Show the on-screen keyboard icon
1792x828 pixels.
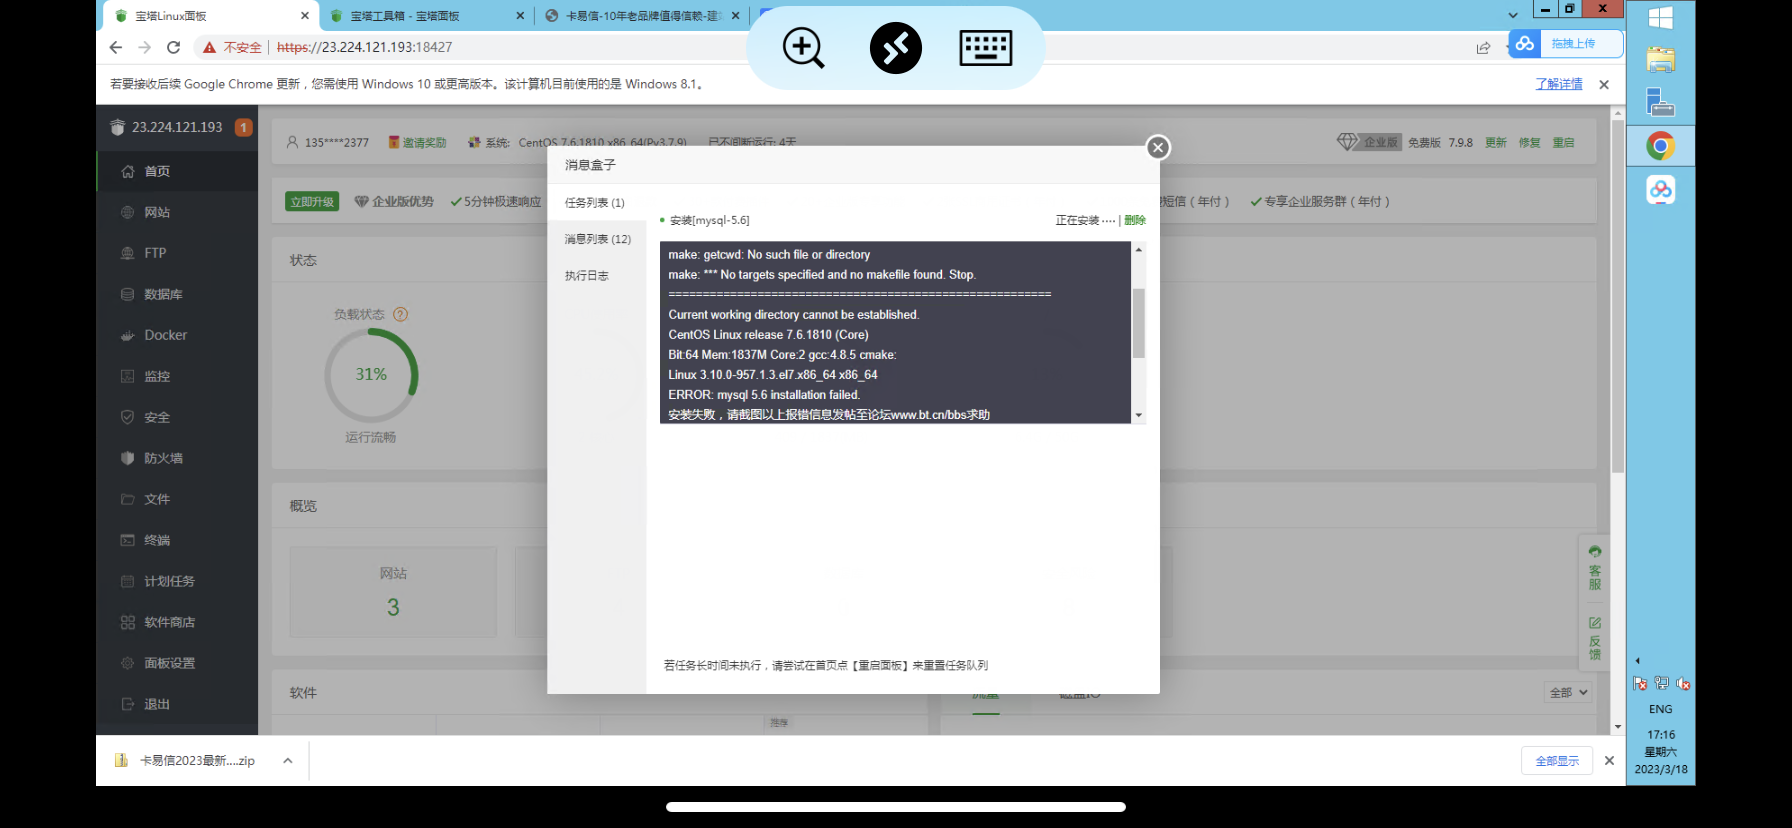tap(986, 48)
